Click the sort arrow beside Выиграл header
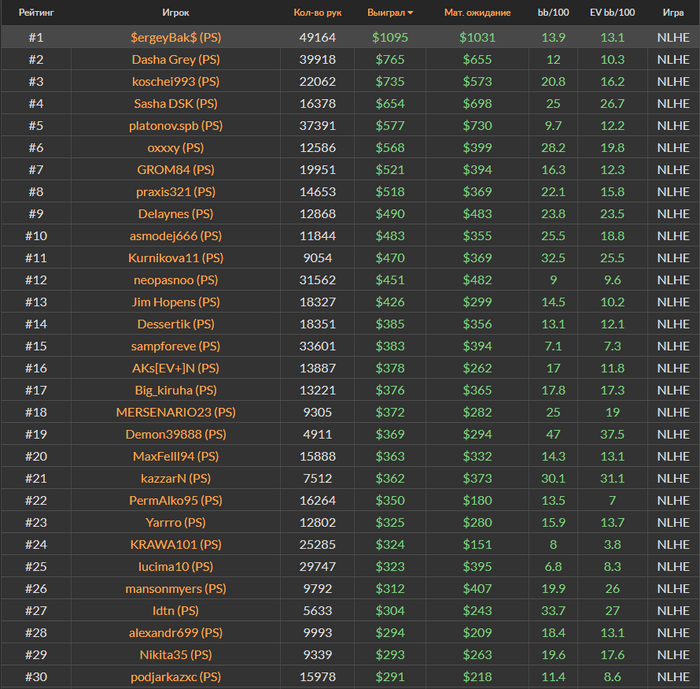Image resolution: width=700 pixels, height=689 pixels. click(410, 13)
